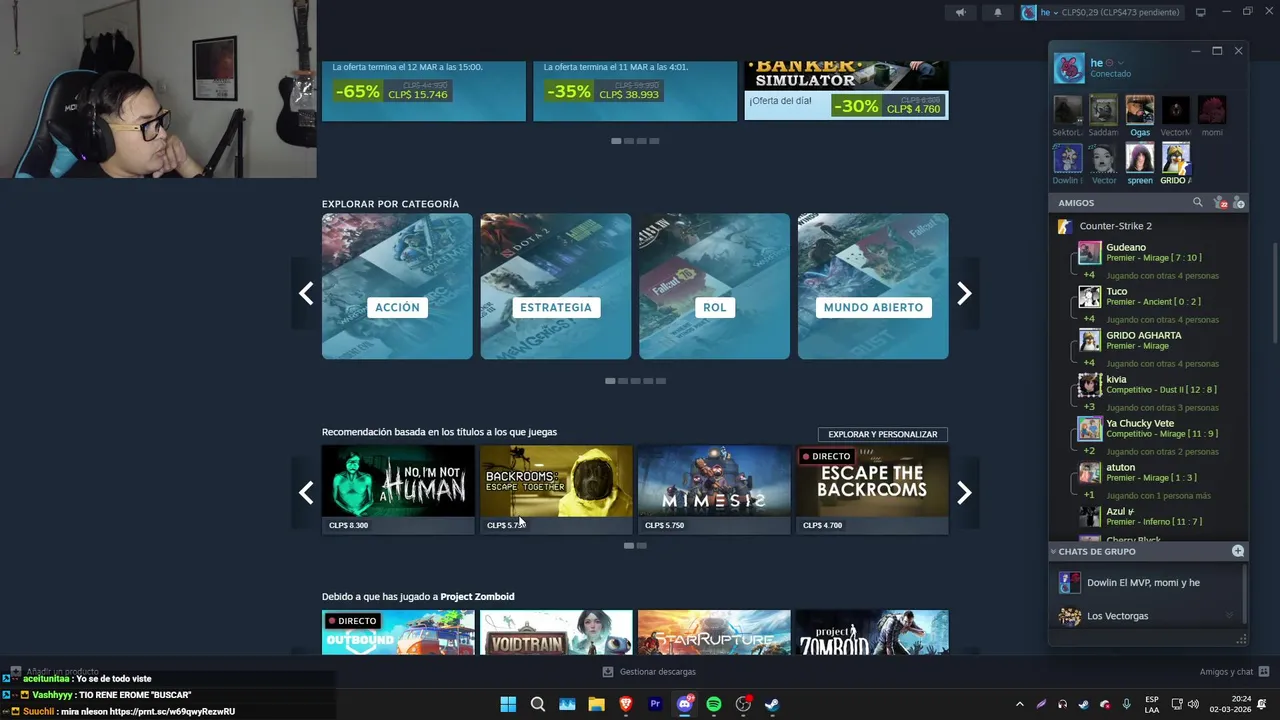Image resolution: width=1280 pixels, height=720 pixels.
Task: Go to previous category carousel arrow
Action: click(x=306, y=293)
